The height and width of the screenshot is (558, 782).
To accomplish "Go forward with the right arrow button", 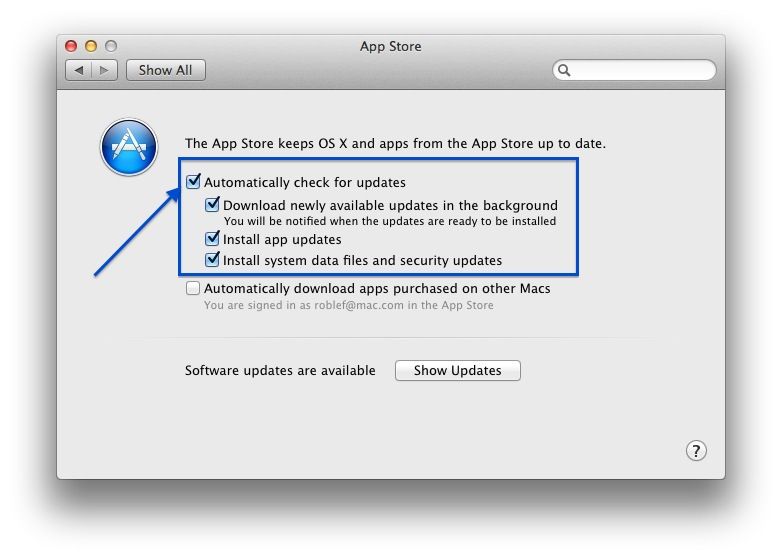I will click(x=105, y=70).
